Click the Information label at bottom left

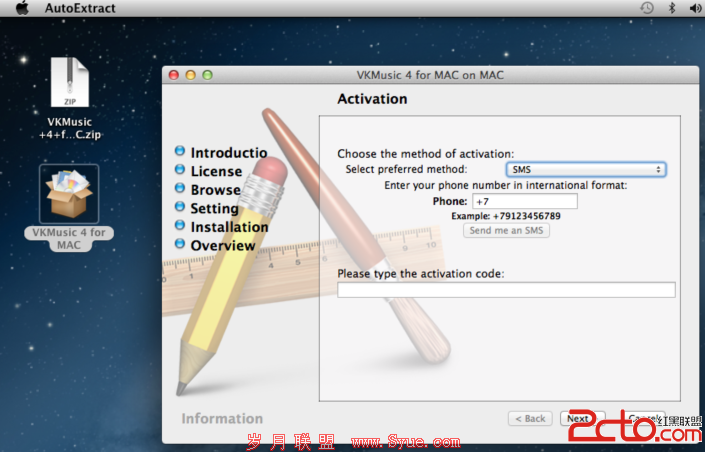click(x=222, y=419)
